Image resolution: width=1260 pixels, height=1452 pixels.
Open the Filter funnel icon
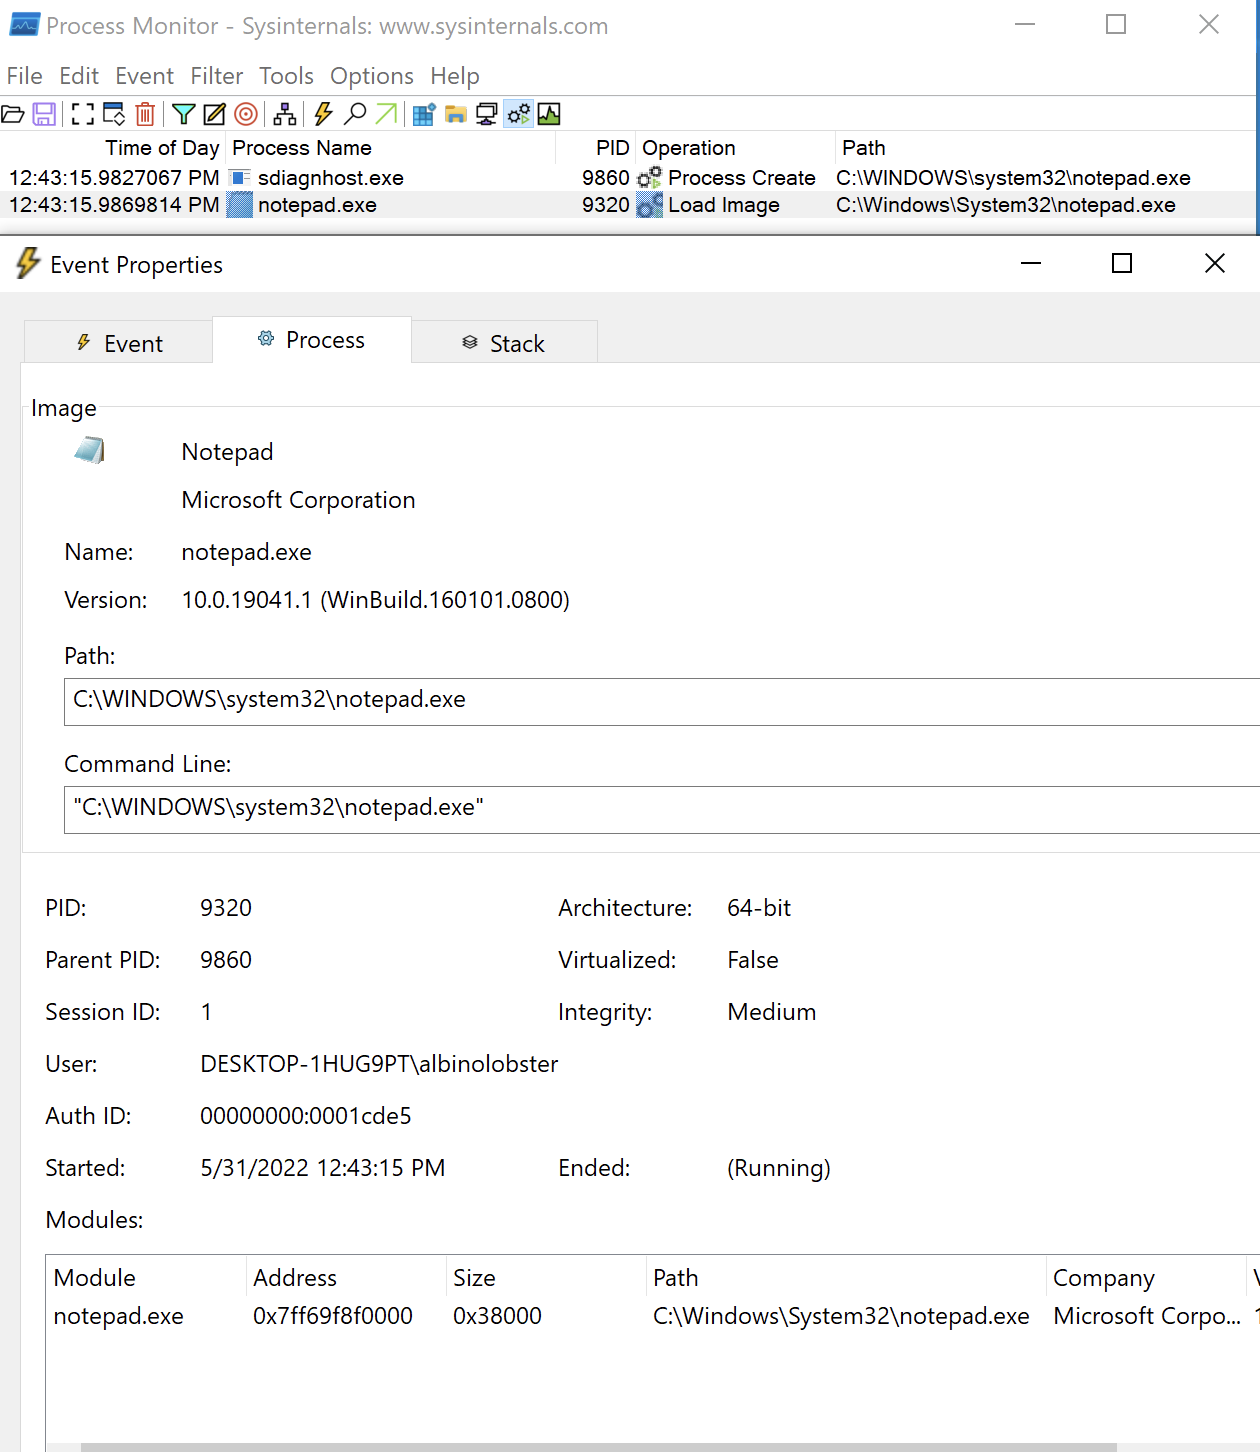click(183, 114)
